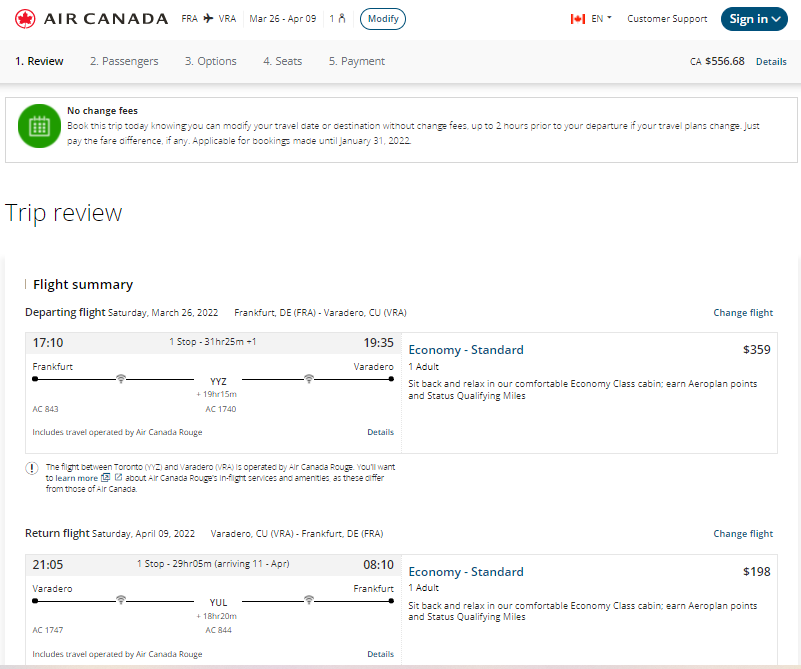The width and height of the screenshot is (801, 669).
Task: Open price Details next to CA $556.68
Action: (x=771, y=62)
